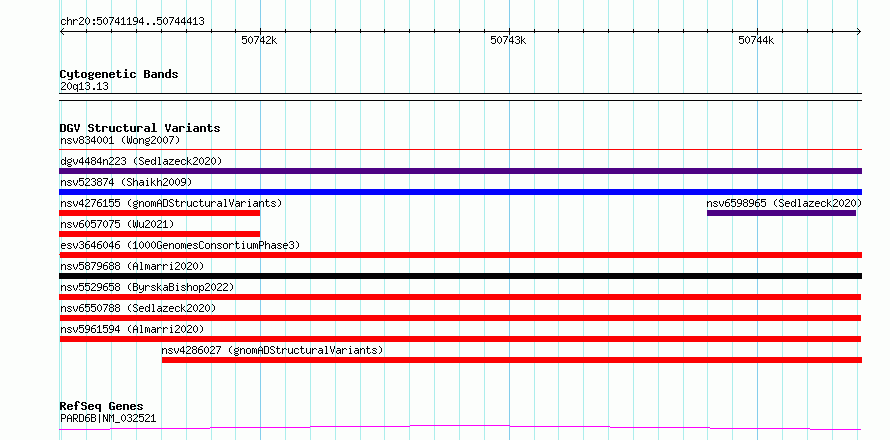Click the 50744k ruler tick label
This screenshot has width=890, height=440.
(756, 40)
